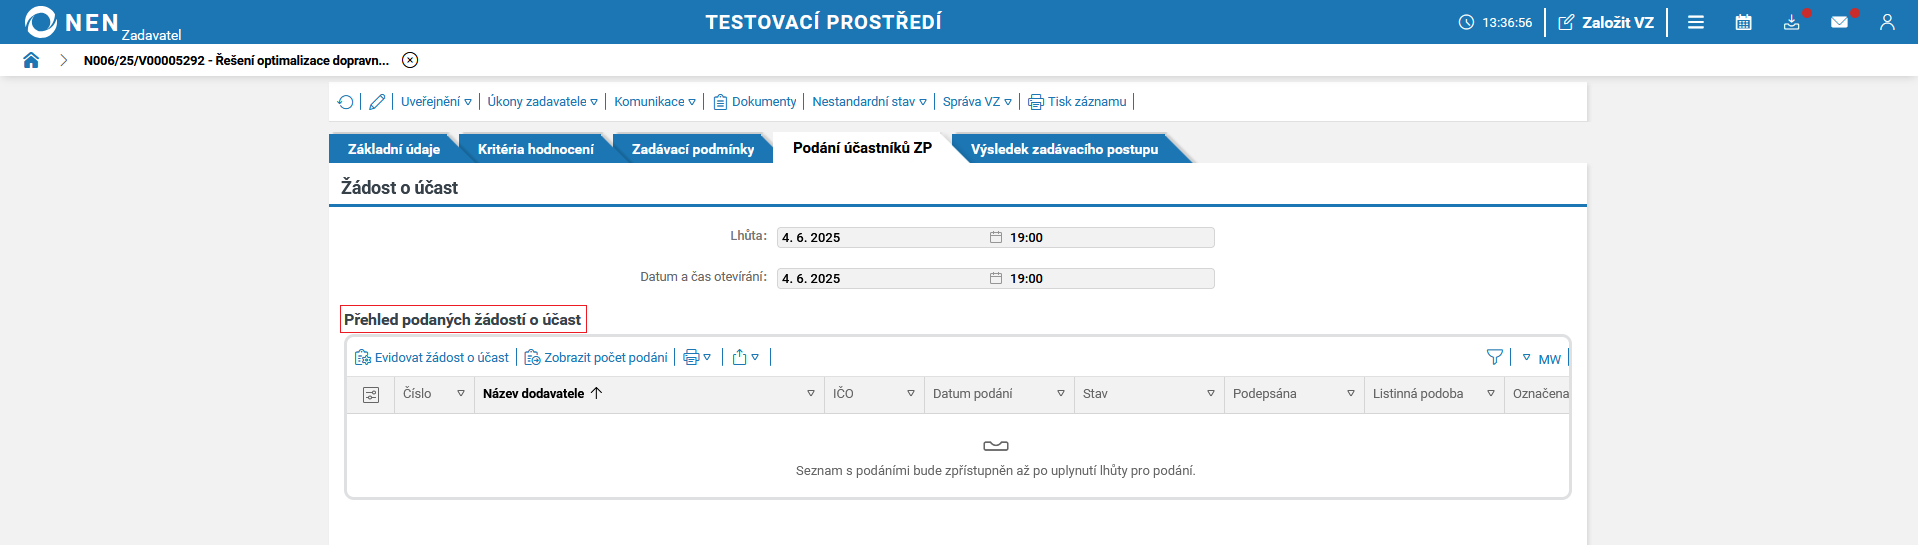Screen dimensions: 1918x545
Task: Click the NEN logo
Action: [72, 22]
